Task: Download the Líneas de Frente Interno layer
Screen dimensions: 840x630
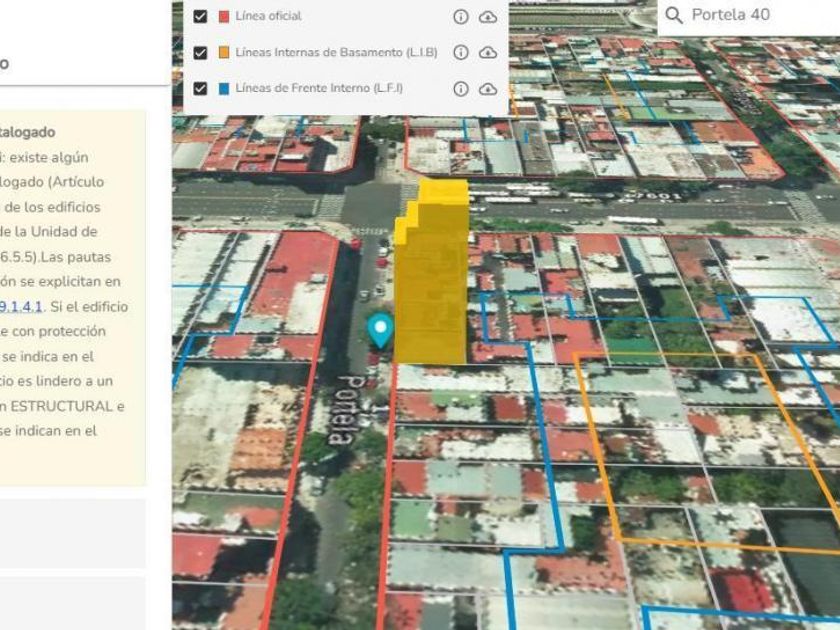Action: [488, 88]
